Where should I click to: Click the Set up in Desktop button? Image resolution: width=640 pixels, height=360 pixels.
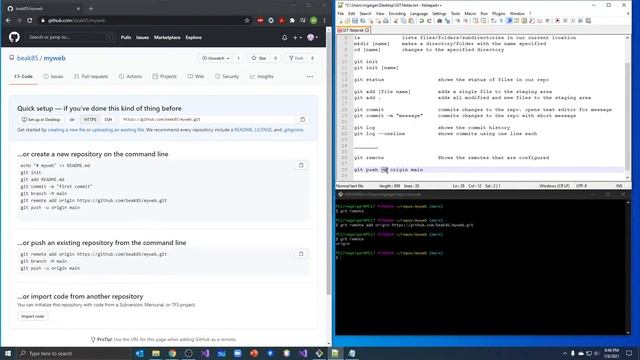[40, 120]
